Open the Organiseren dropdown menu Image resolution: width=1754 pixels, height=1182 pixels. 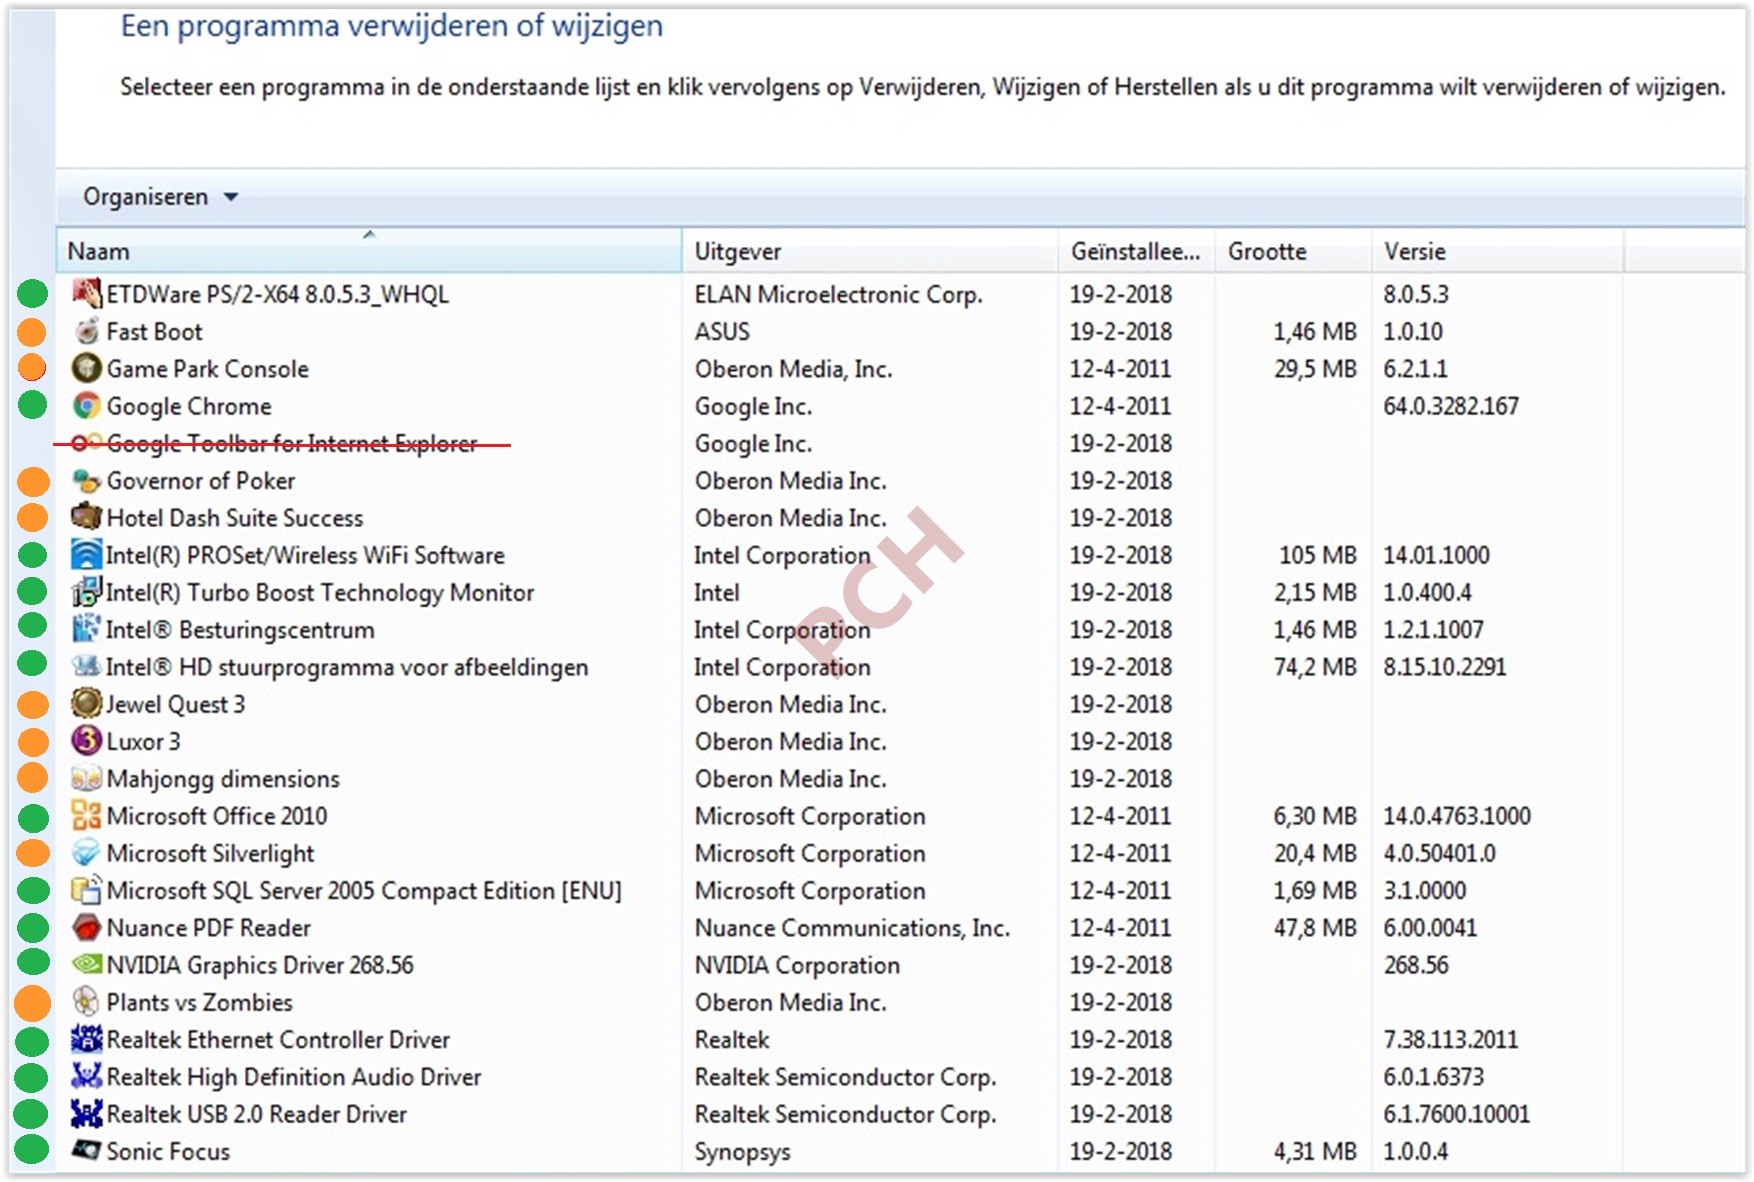click(x=161, y=197)
